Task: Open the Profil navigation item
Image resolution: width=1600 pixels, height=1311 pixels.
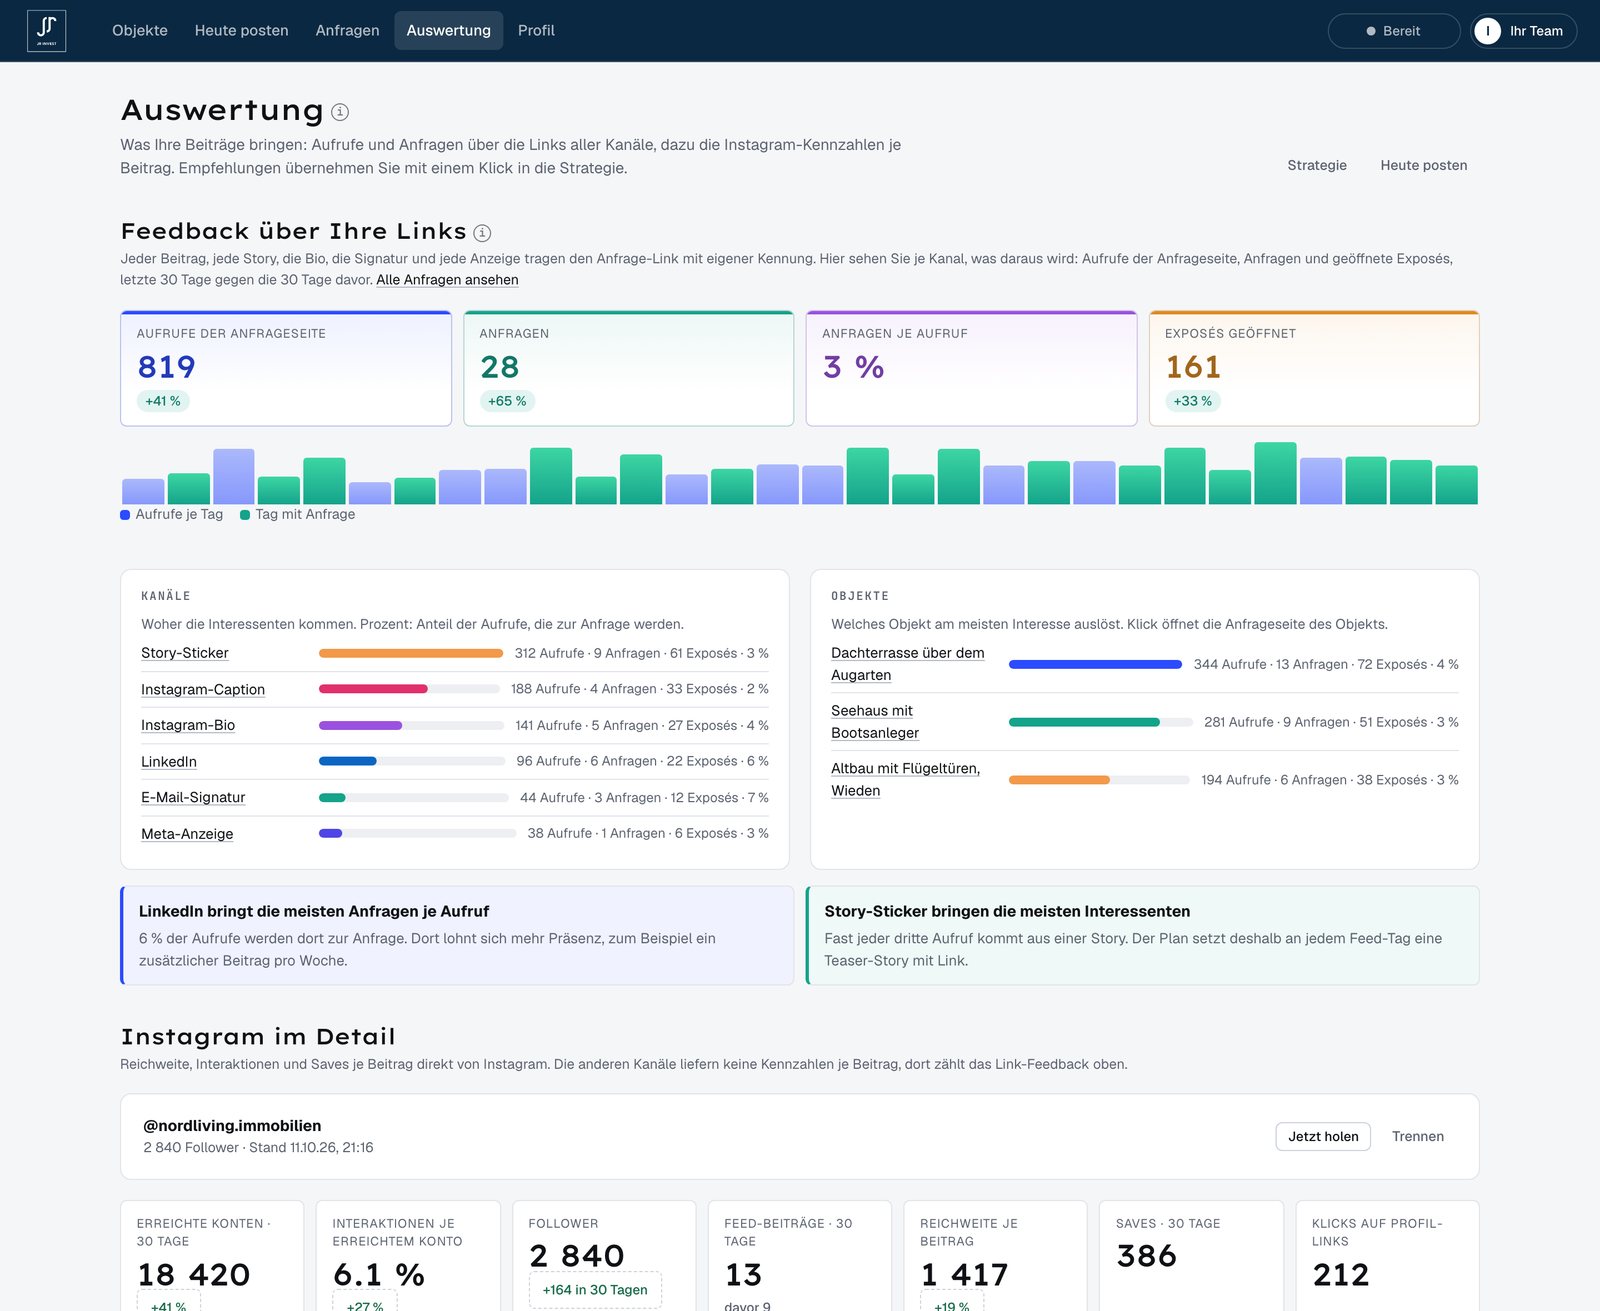Action: click(x=536, y=31)
